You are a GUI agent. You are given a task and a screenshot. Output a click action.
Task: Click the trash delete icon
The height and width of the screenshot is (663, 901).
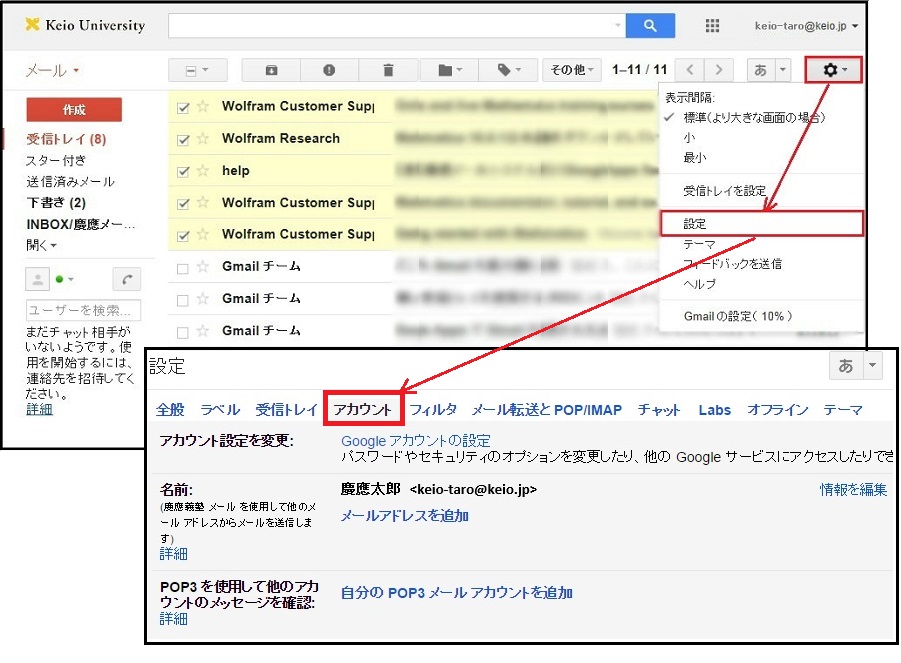click(x=388, y=70)
